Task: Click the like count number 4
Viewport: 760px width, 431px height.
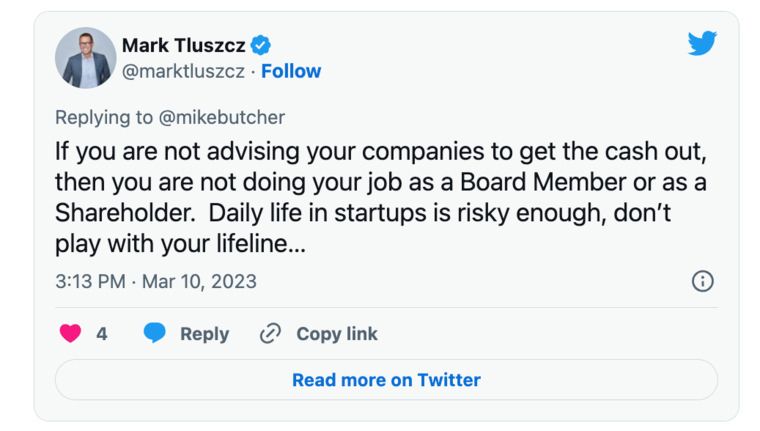Action: (102, 334)
